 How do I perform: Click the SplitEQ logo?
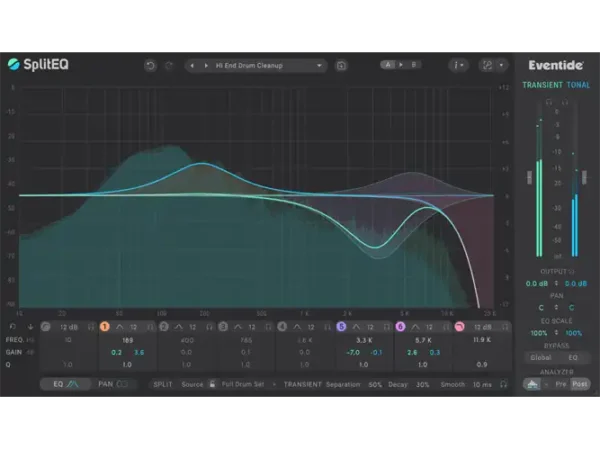point(38,64)
